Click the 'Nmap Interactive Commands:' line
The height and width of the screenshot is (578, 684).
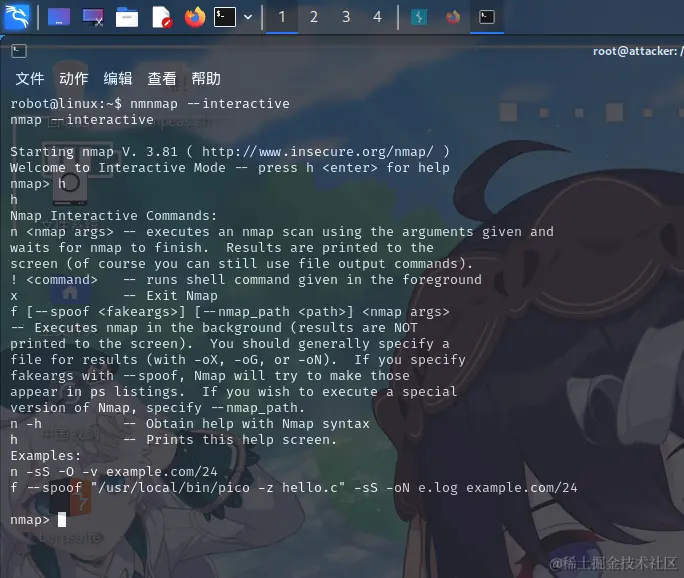click(113, 215)
